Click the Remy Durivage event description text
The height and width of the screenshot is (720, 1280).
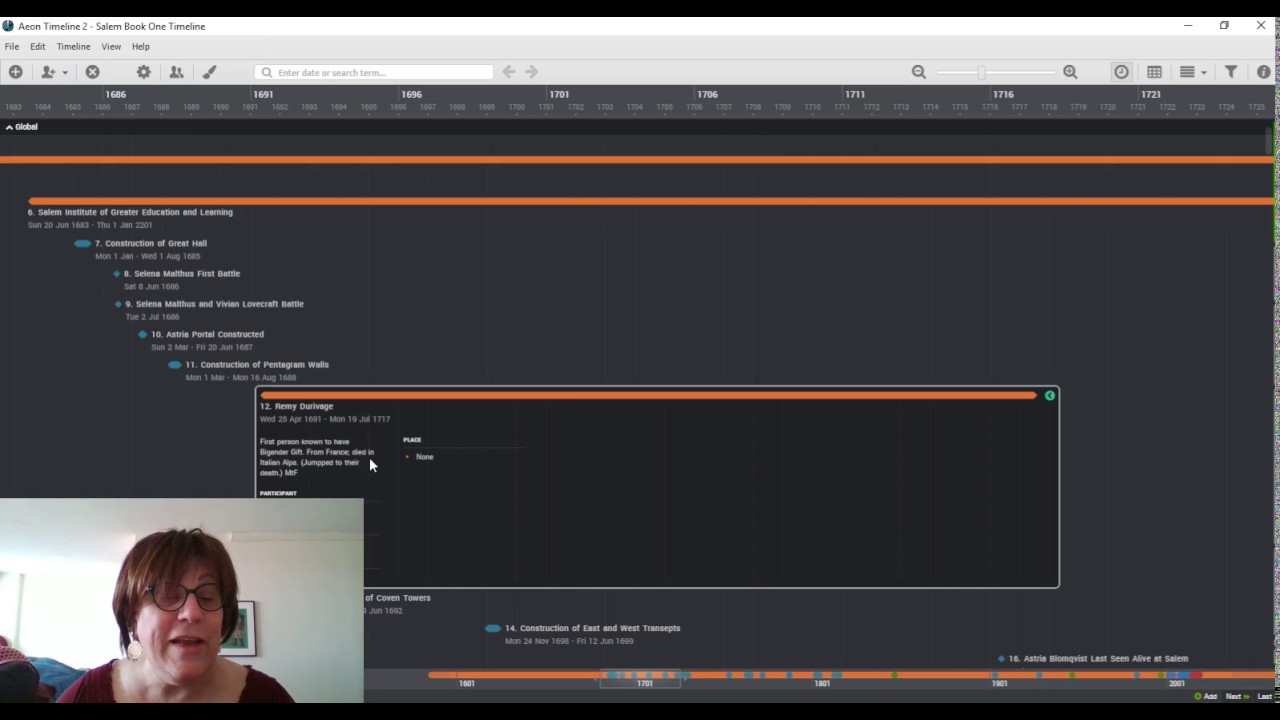click(317, 457)
